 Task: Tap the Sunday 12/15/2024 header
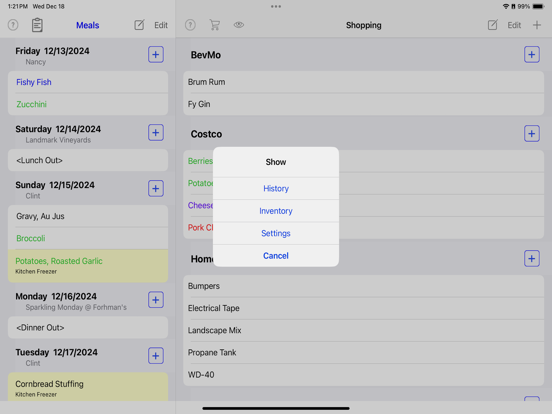coord(55,185)
